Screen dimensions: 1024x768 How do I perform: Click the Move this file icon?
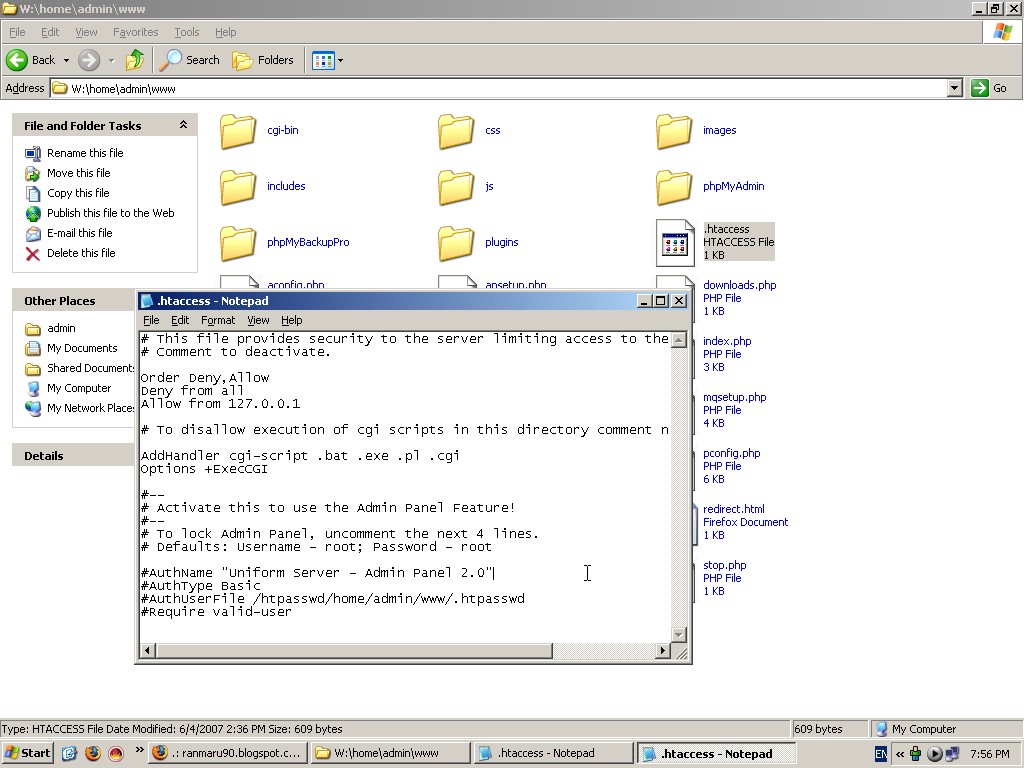pos(33,174)
